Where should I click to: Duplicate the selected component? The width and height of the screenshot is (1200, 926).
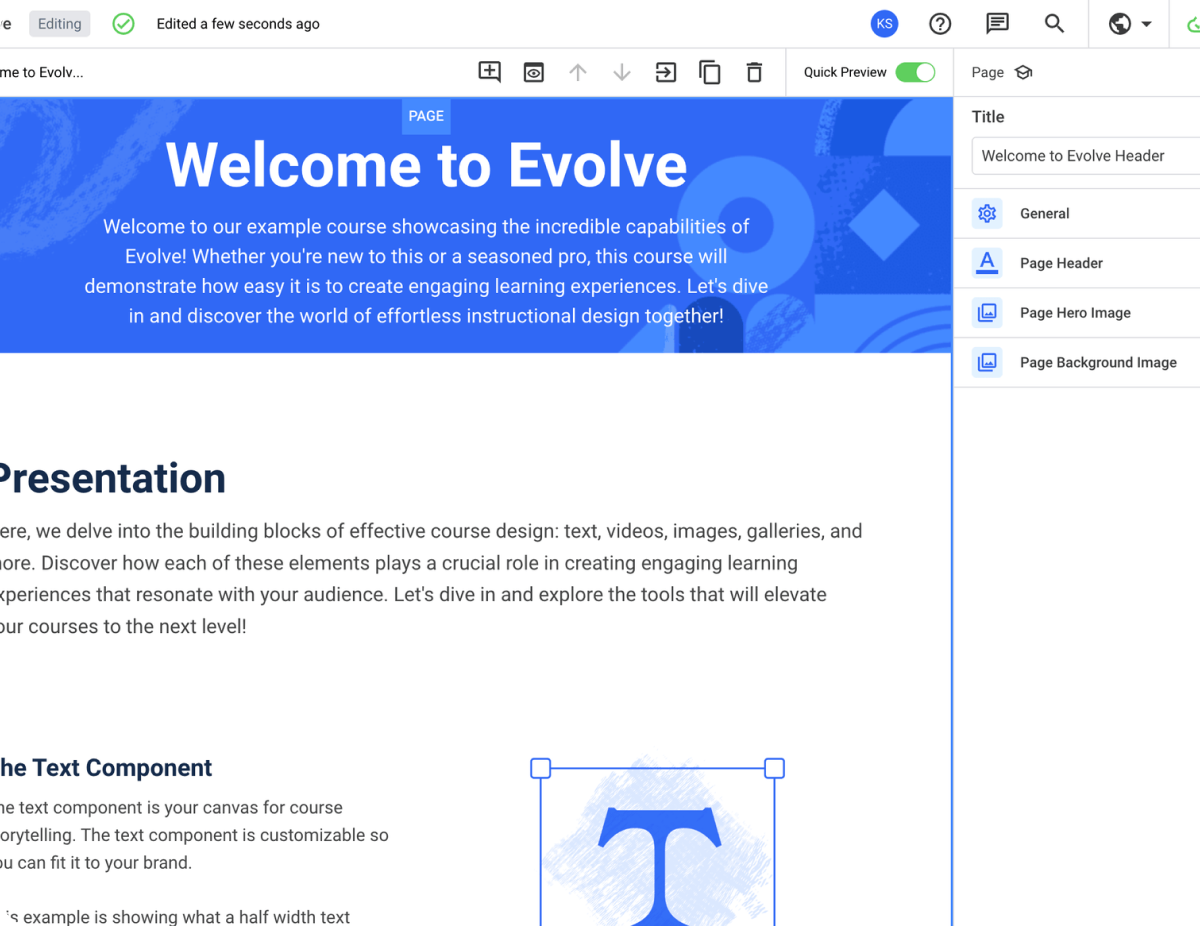[709, 71]
